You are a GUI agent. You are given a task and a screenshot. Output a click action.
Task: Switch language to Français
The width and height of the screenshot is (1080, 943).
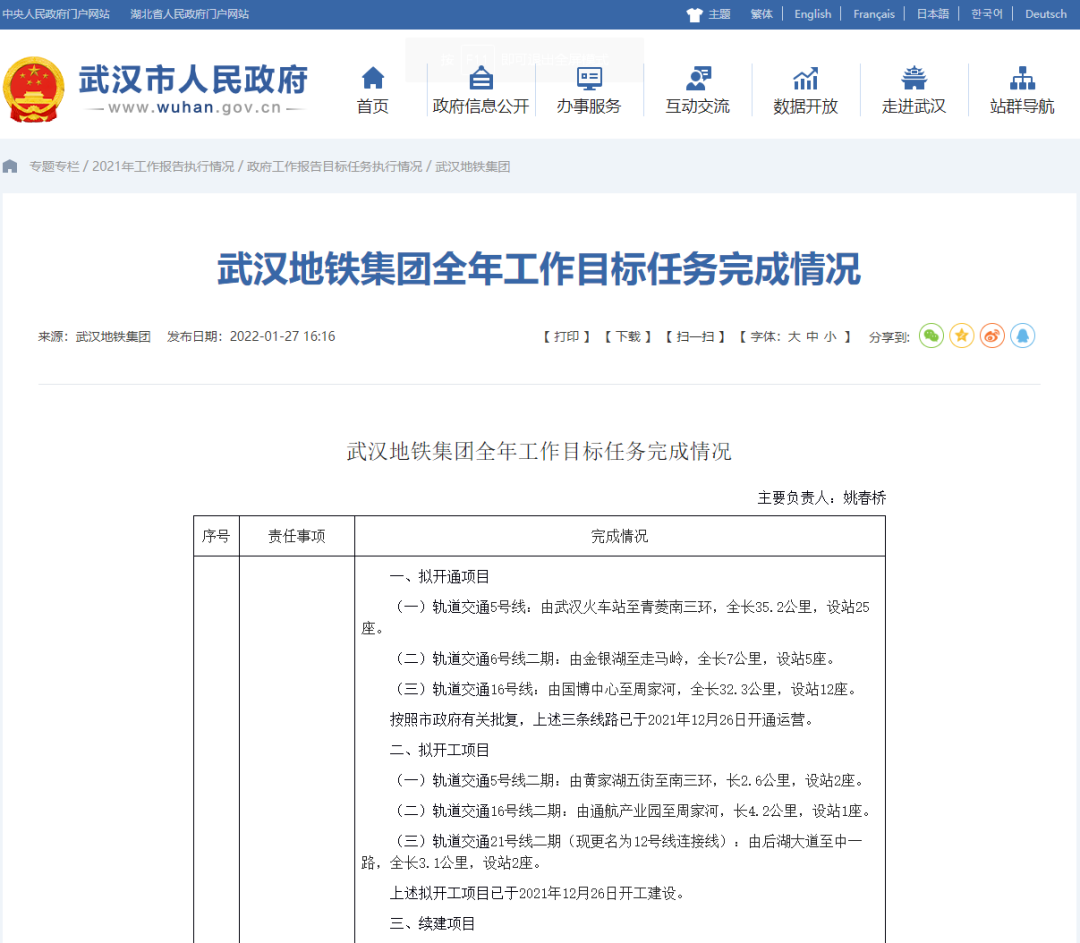(874, 14)
